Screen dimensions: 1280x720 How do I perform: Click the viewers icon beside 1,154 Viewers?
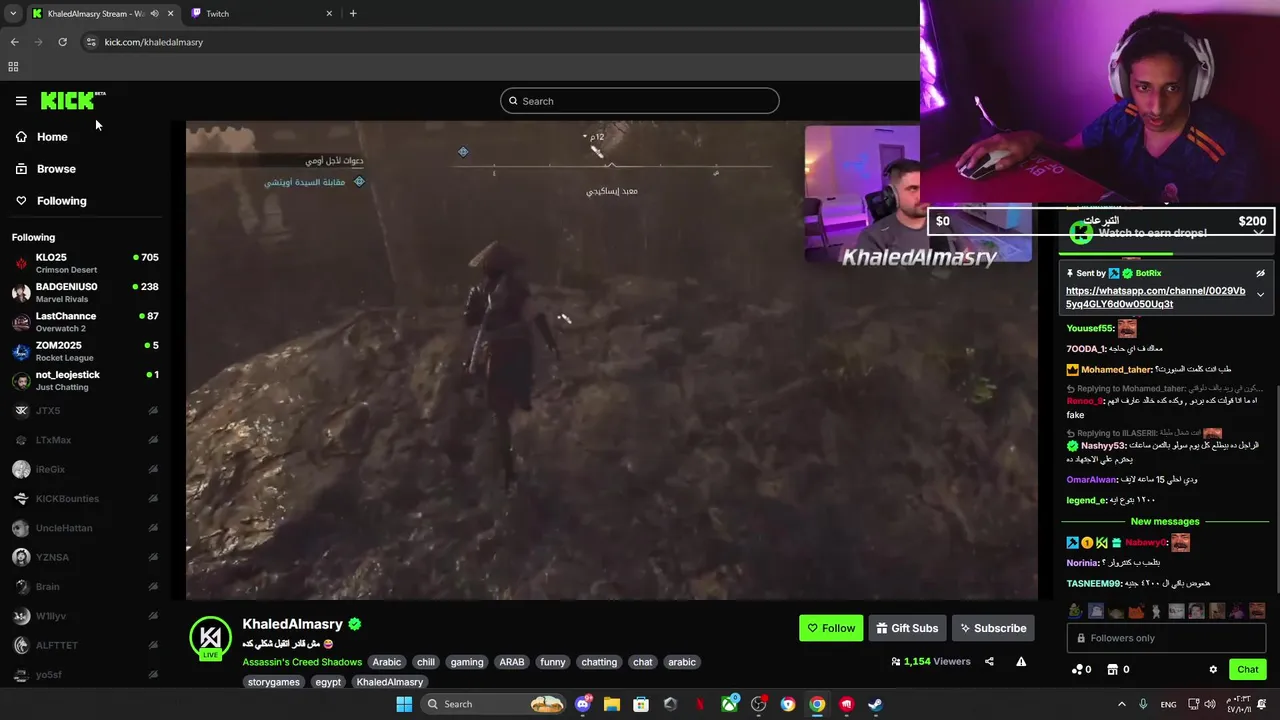pyautogui.click(x=895, y=661)
